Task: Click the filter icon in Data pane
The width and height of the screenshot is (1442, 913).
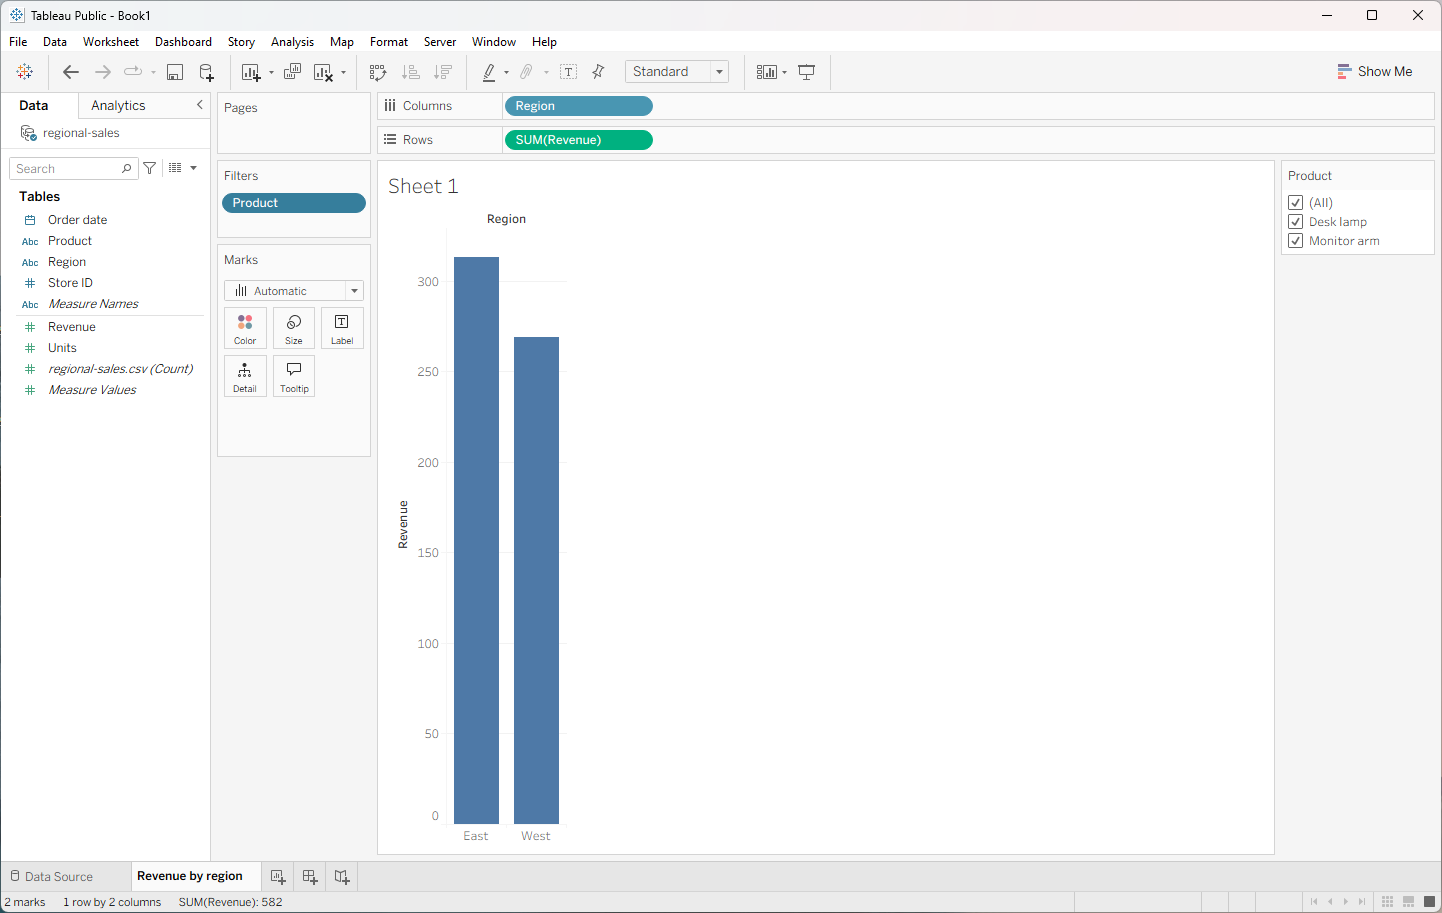Action: point(150,168)
